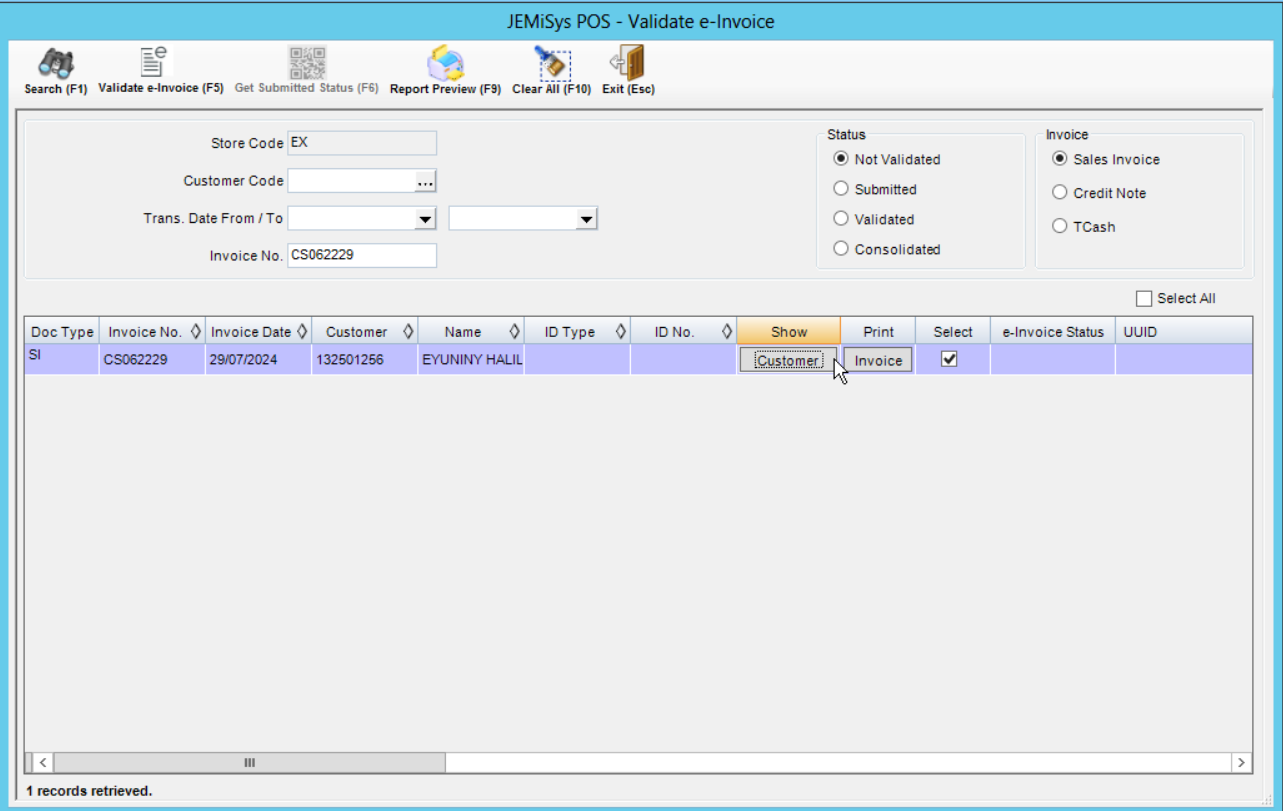
Task: Select the TCash invoice type
Action: point(1059,225)
